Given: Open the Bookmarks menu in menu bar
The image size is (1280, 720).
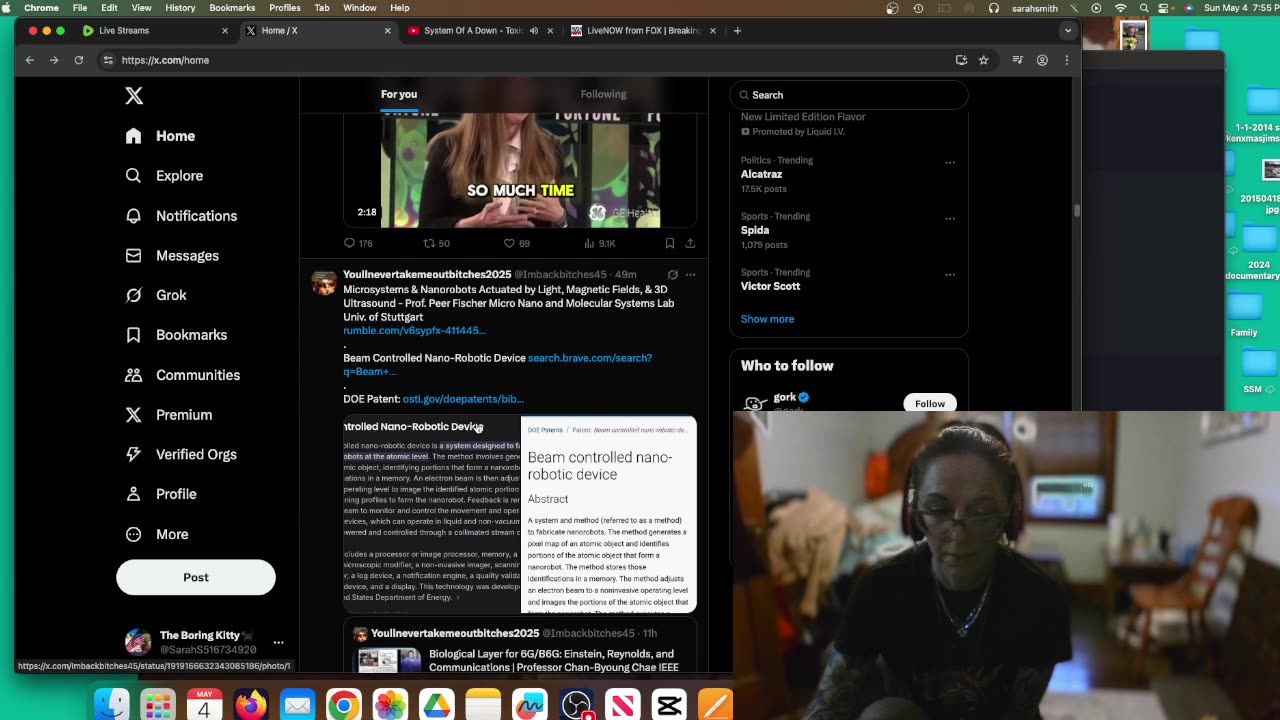Looking at the screenshot, I should (x=232, y=8).
